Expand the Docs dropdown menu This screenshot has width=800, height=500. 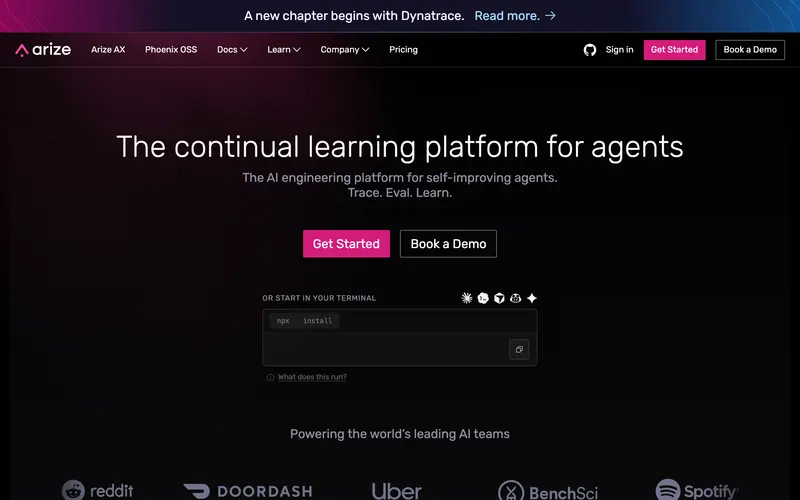[232, 49]
